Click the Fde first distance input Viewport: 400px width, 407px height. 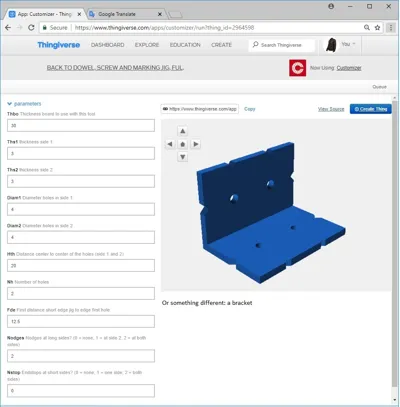(x=81, y=322)
